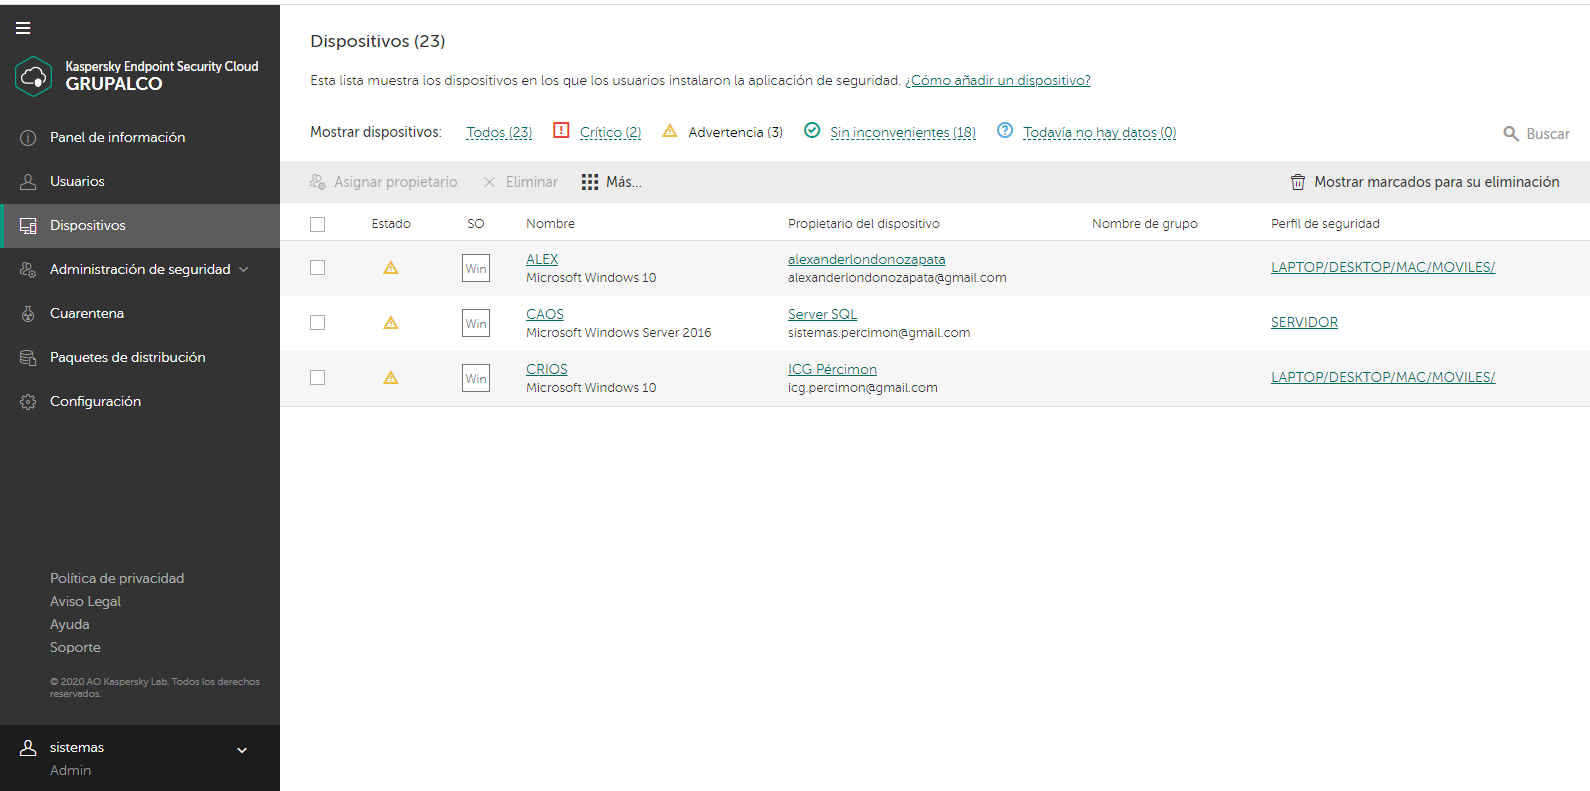Filter by Sin inconvenientes (18)

[903, 132]
